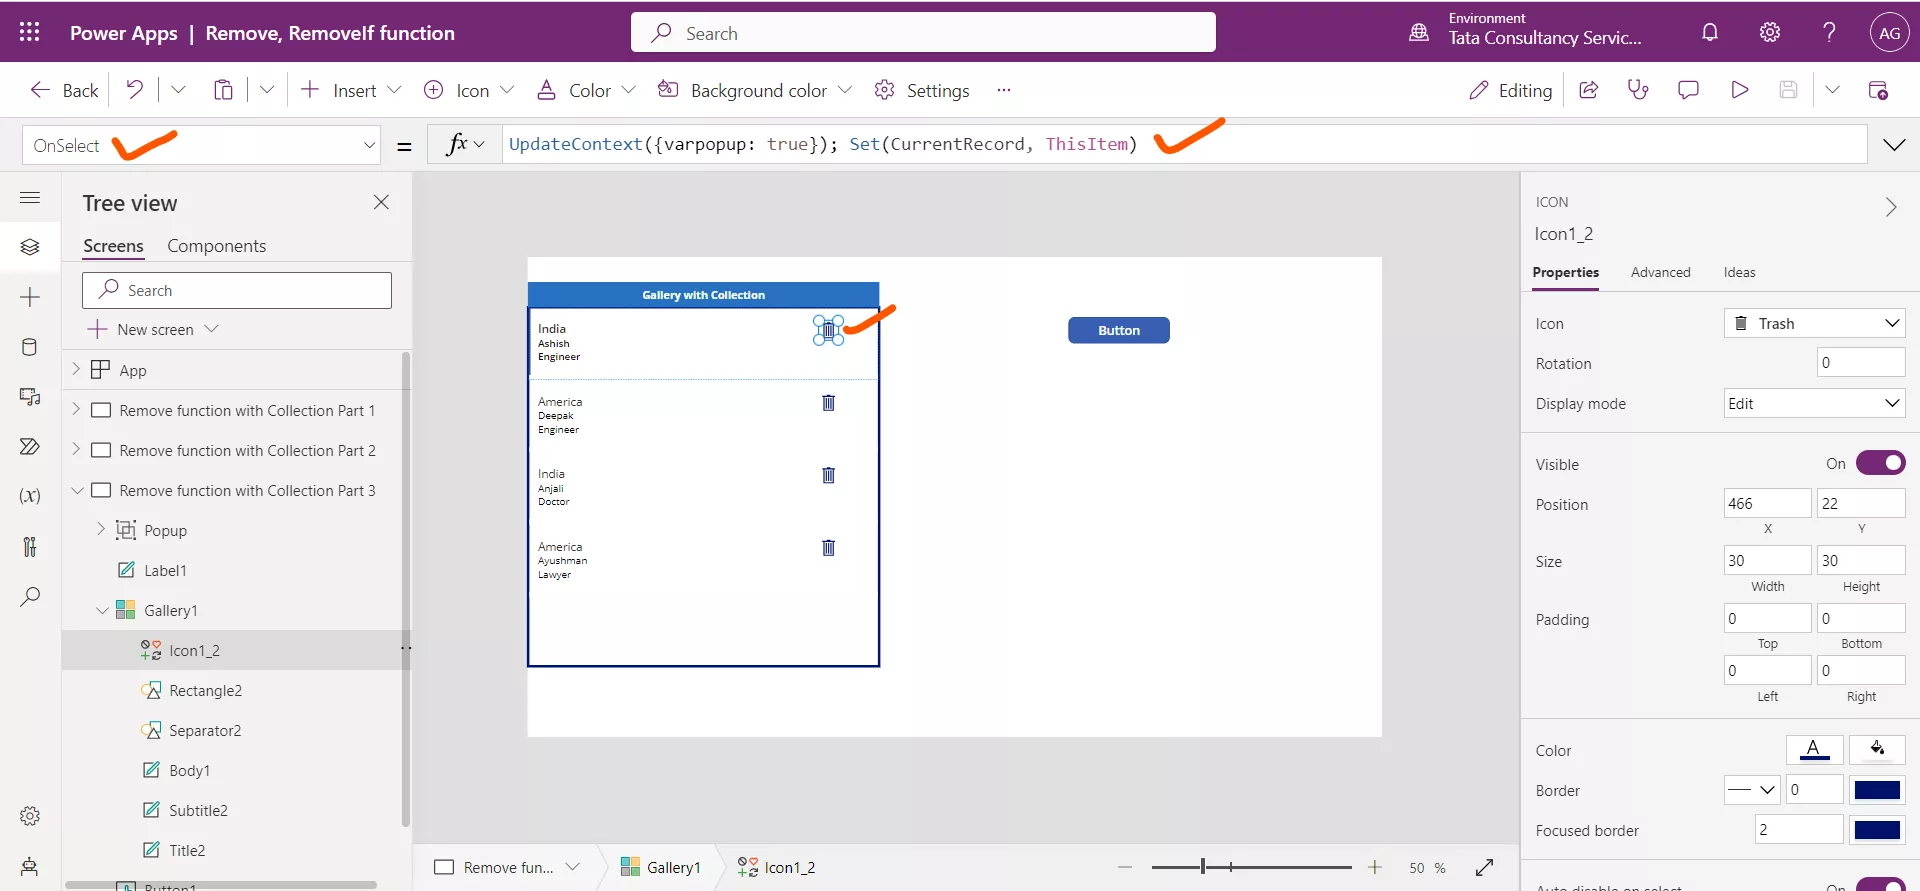Open the Advanced properties tab
The image size is (1920, 891).
[1660, 272]
